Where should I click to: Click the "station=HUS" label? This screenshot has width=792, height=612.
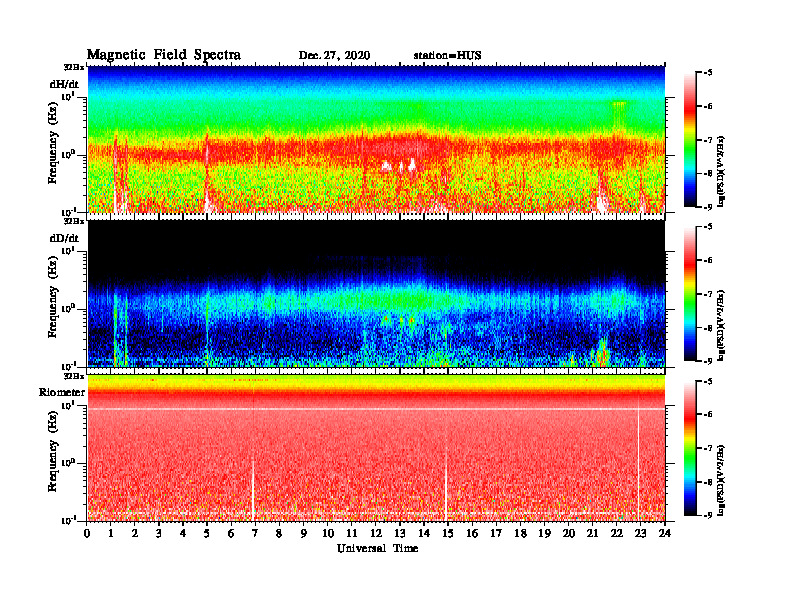coord(447,56)
